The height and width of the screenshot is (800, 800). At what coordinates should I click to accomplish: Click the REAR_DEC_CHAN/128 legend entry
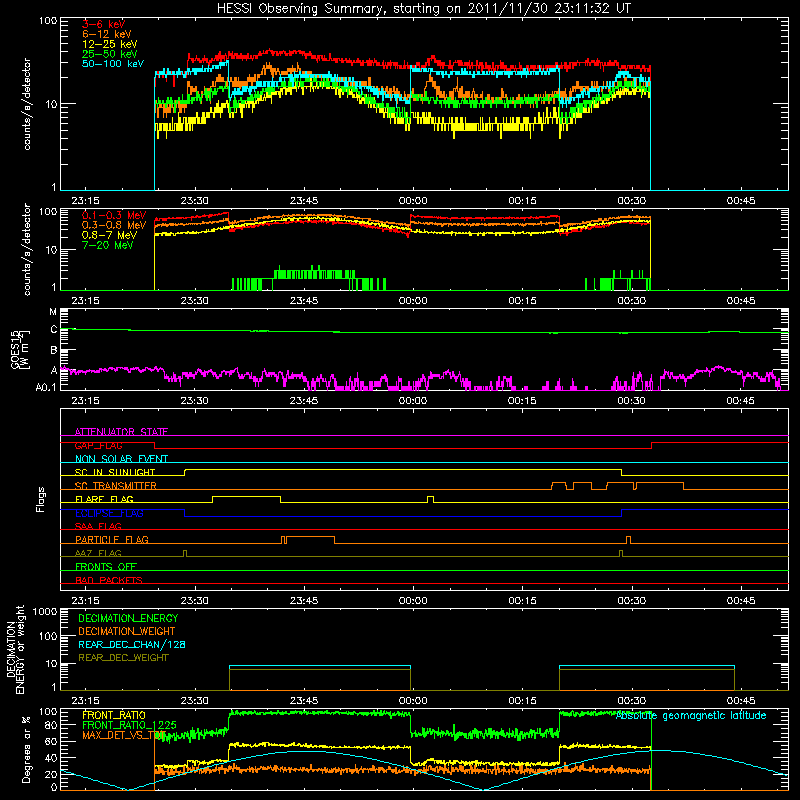coord(132,645)
